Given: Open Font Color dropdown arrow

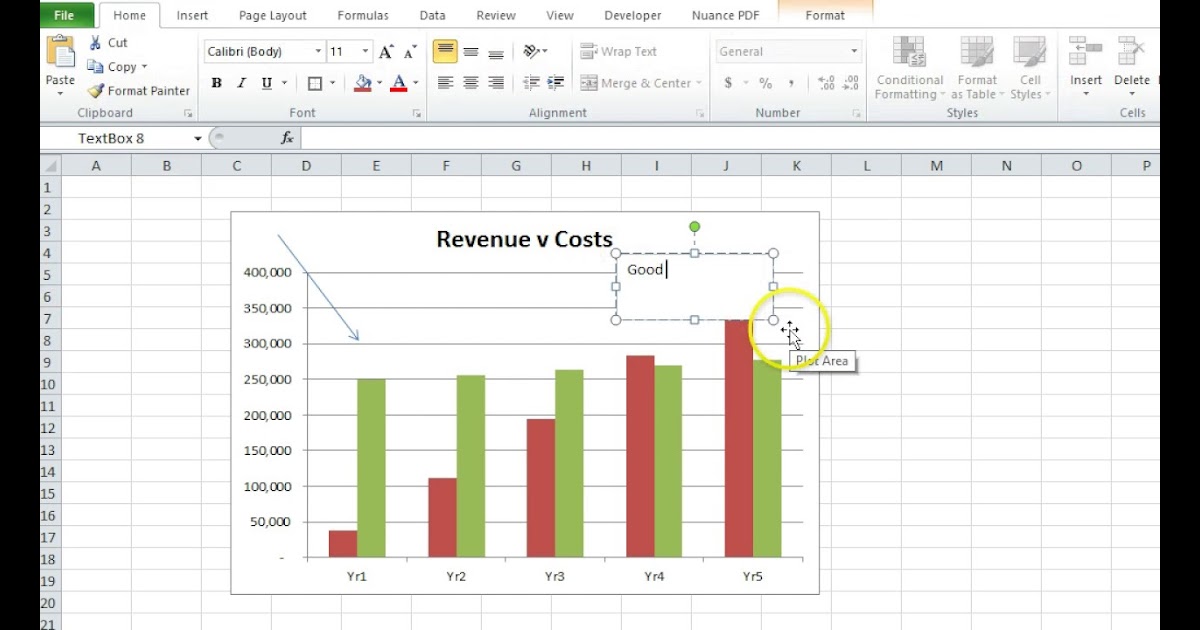Looking at the screenshot, I should point(416,84).
